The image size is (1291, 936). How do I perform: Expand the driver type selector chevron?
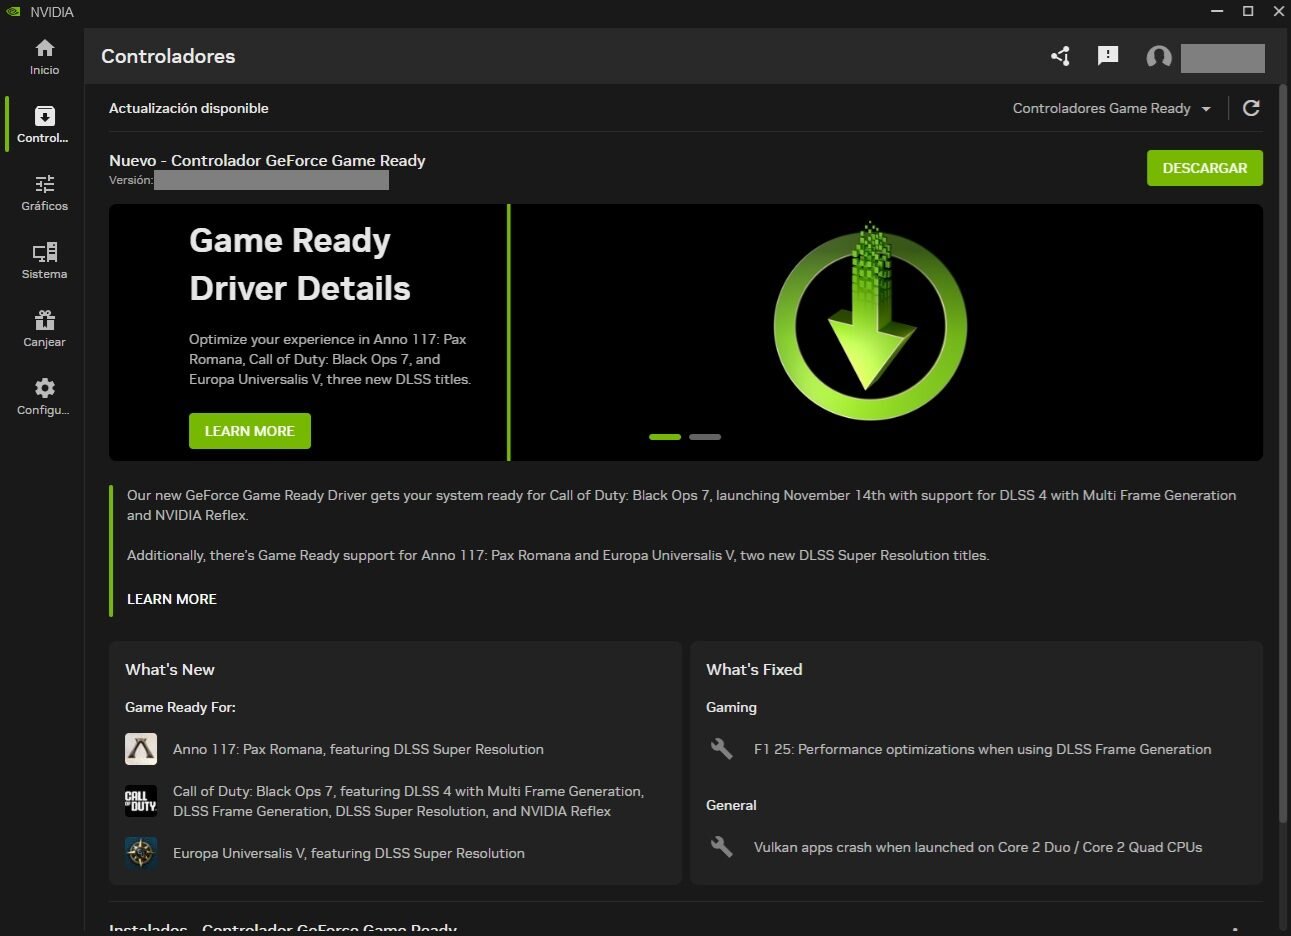1207,108
